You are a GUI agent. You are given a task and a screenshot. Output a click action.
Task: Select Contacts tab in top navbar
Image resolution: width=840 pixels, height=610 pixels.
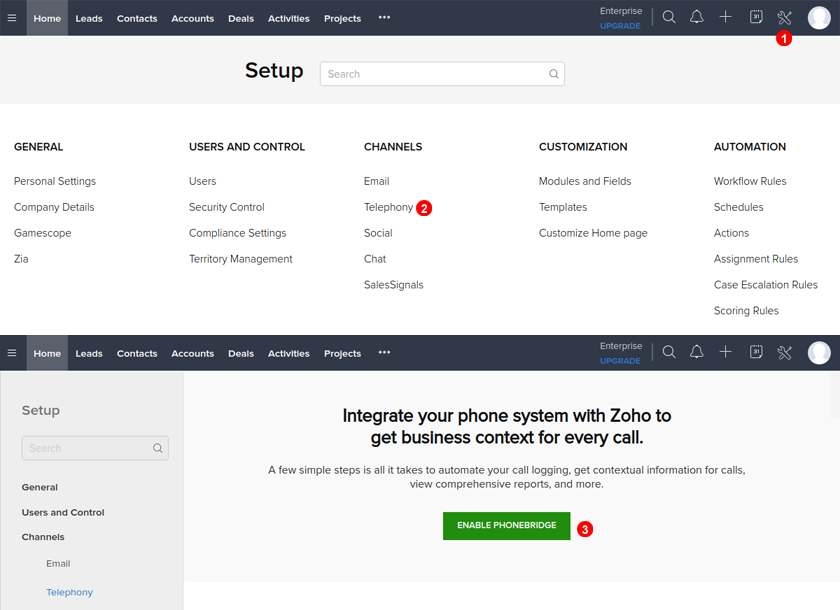[x=137, y=18]
